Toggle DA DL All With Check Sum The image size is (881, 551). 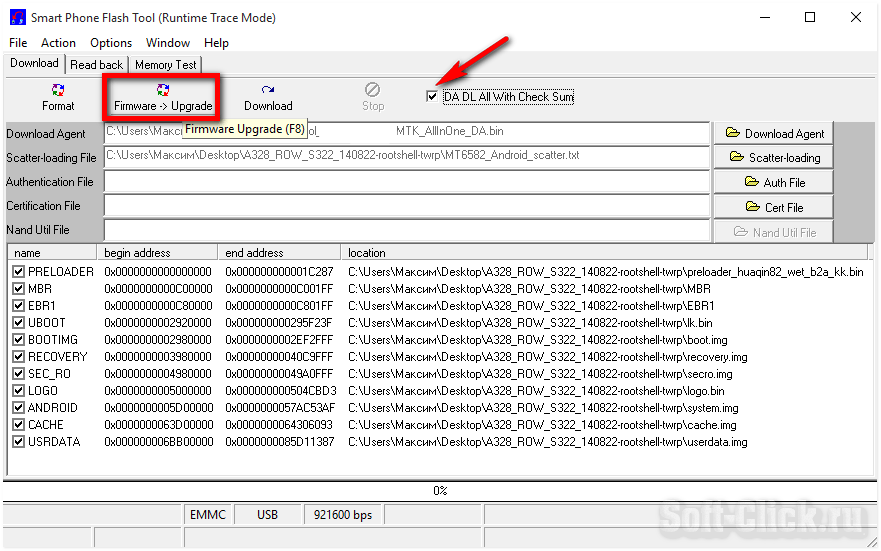432,97
